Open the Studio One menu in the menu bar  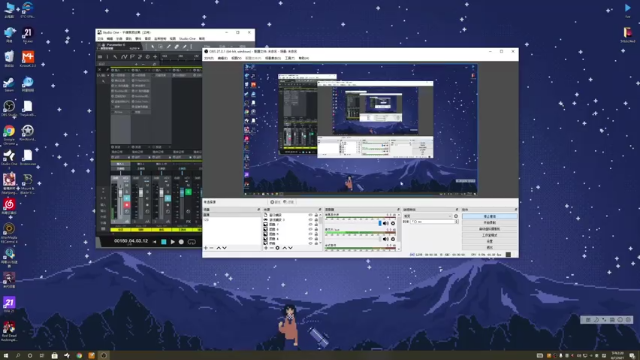187,39
